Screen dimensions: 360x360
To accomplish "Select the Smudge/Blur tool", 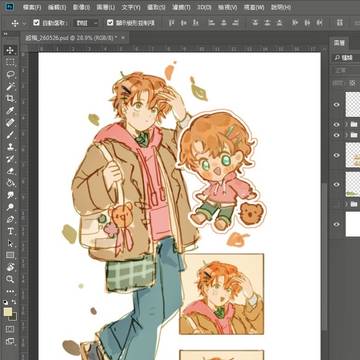I will [x=10, y=195].
